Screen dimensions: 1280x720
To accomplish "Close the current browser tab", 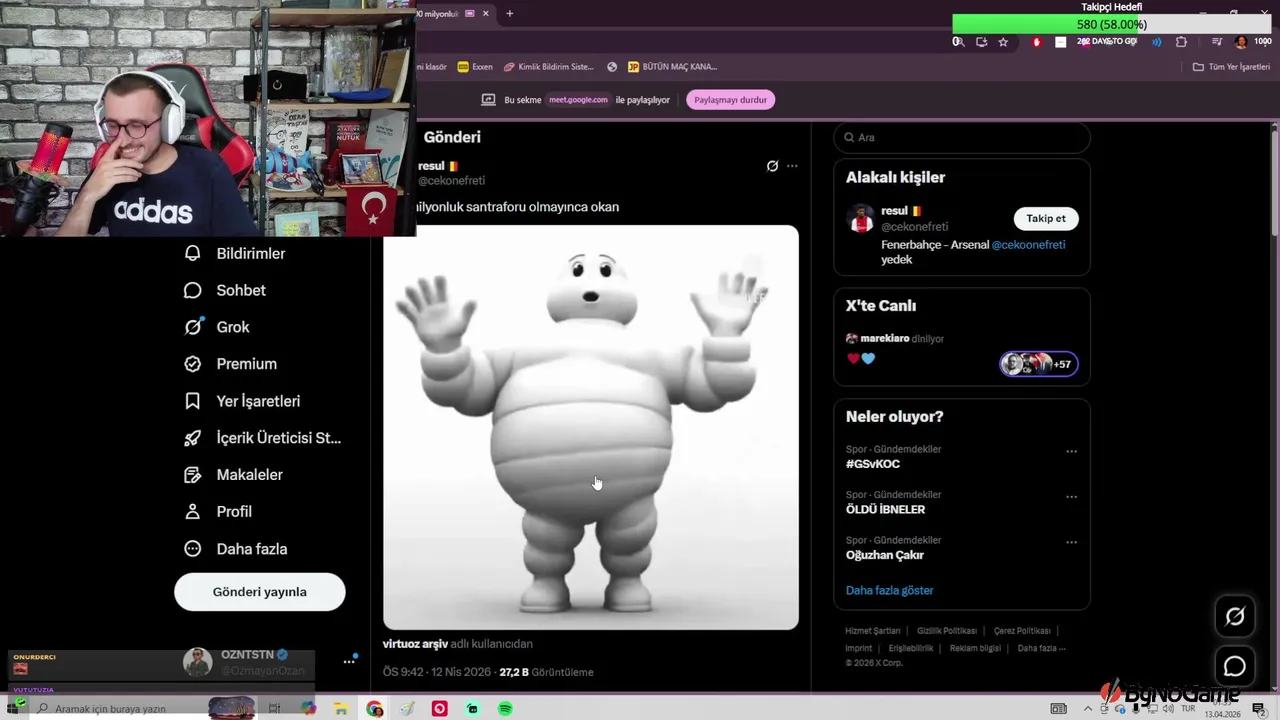I will click(x=486, y=14).
